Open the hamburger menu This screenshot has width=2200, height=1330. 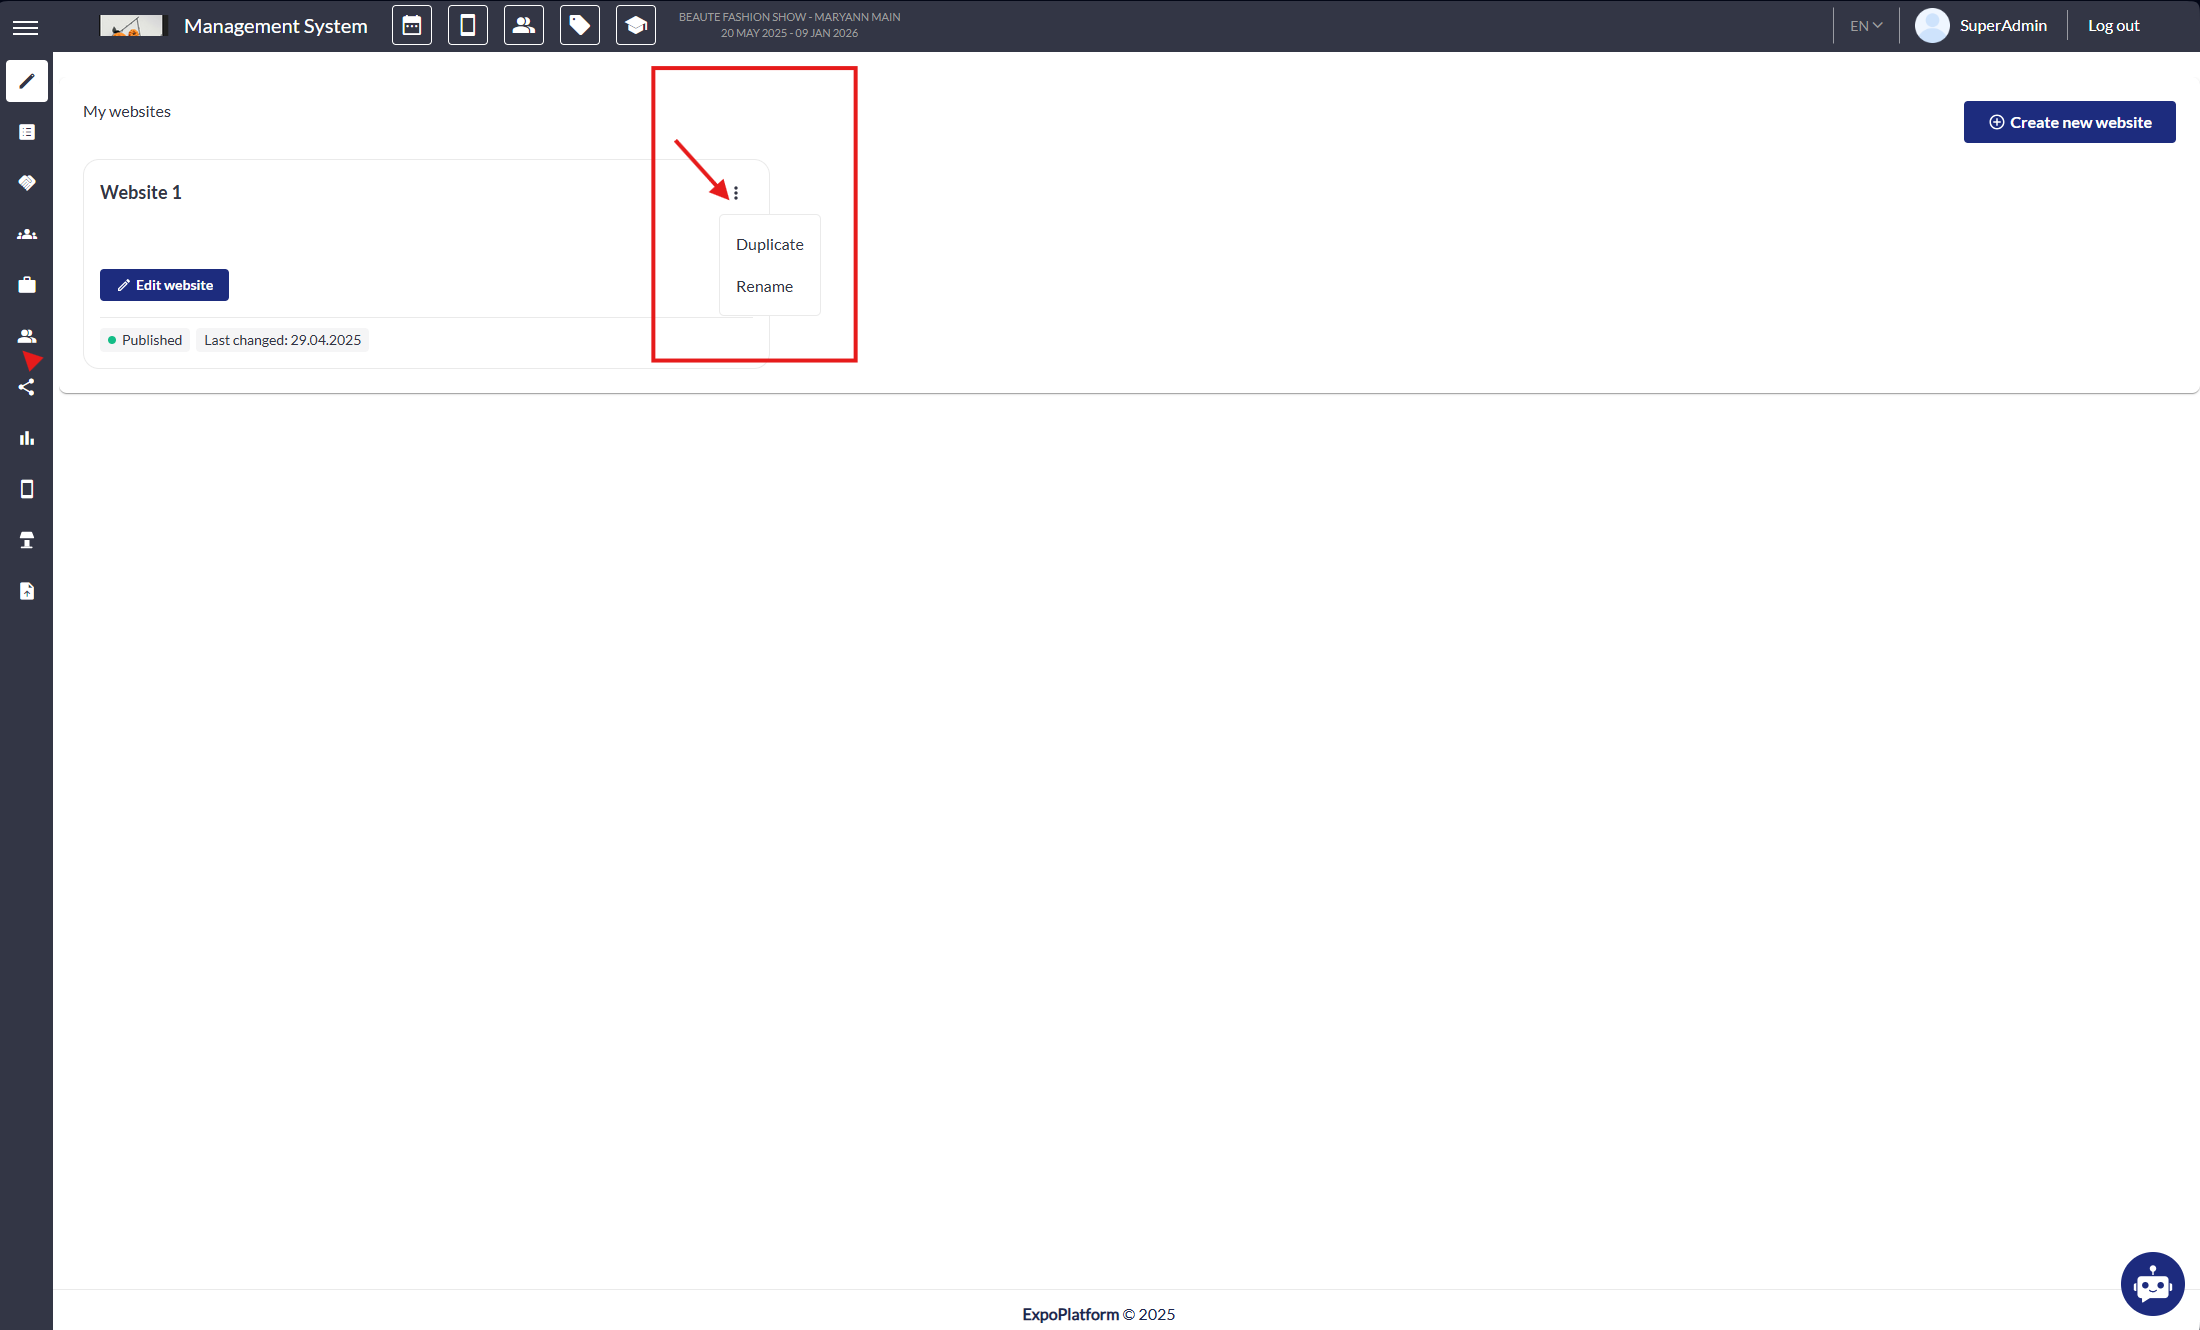[26, 27]
